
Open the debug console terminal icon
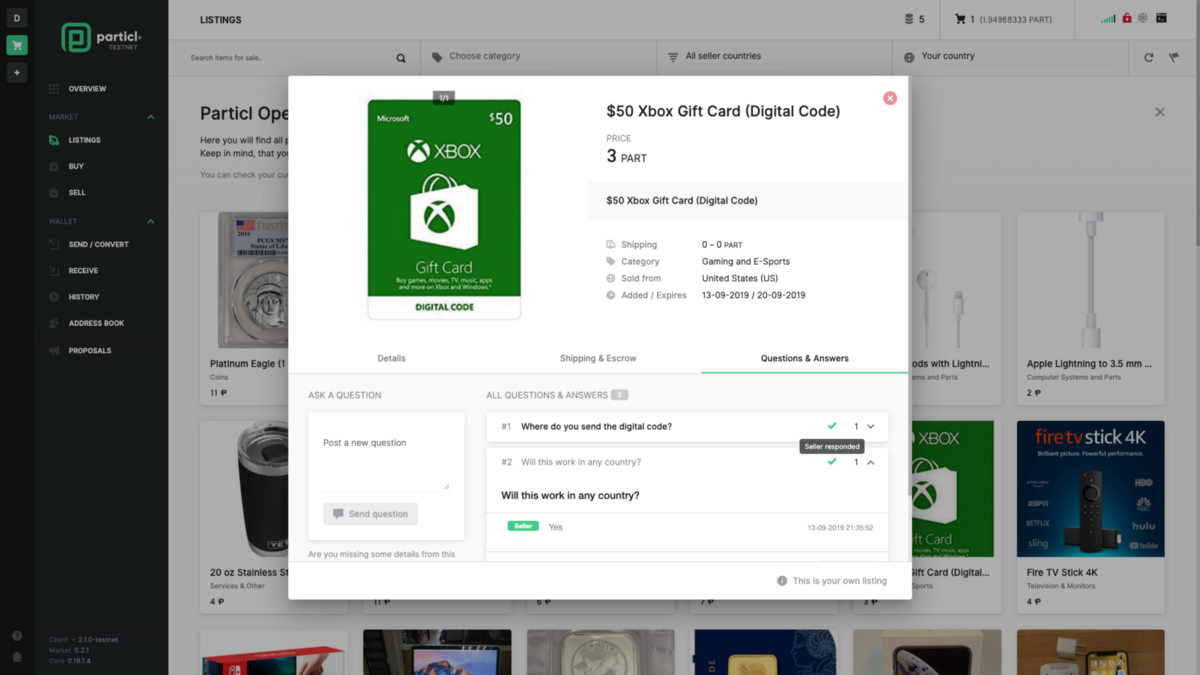pyautogui.click(x=1161, y=18)
